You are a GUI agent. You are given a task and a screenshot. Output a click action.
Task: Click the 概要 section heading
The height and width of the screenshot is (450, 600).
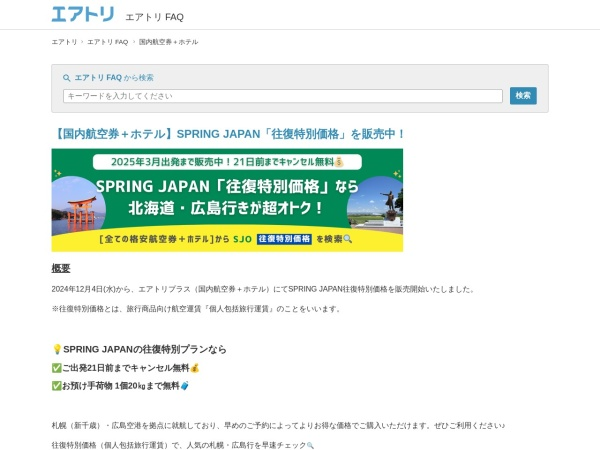click(61, 268)
